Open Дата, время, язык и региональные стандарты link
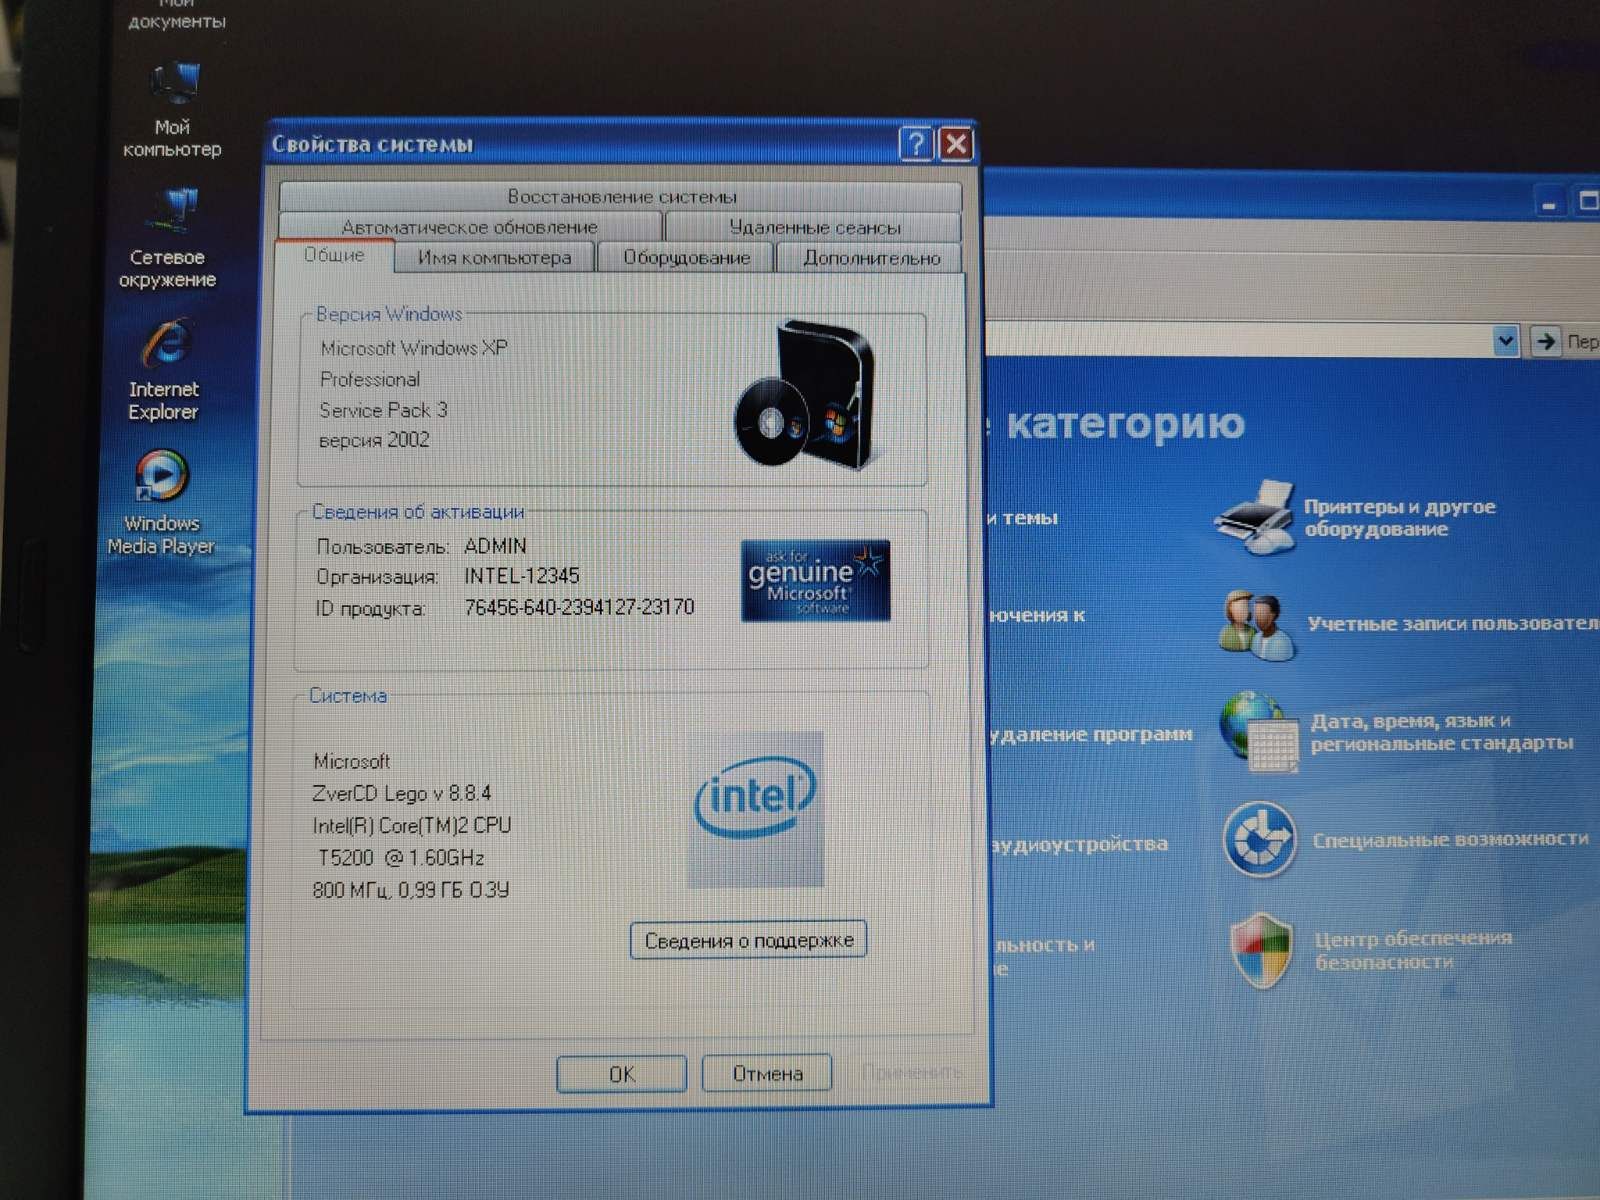 (1441, 732)
